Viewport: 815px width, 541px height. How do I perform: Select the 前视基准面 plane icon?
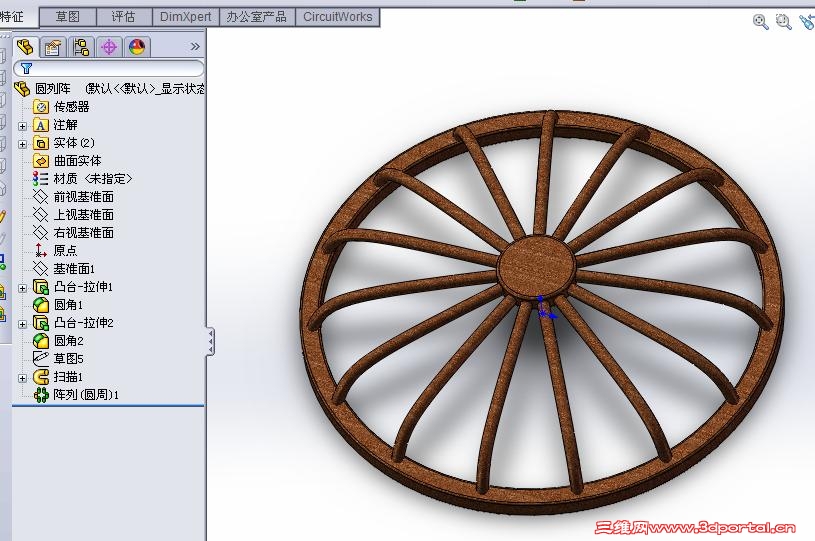[x=41, y=196]
